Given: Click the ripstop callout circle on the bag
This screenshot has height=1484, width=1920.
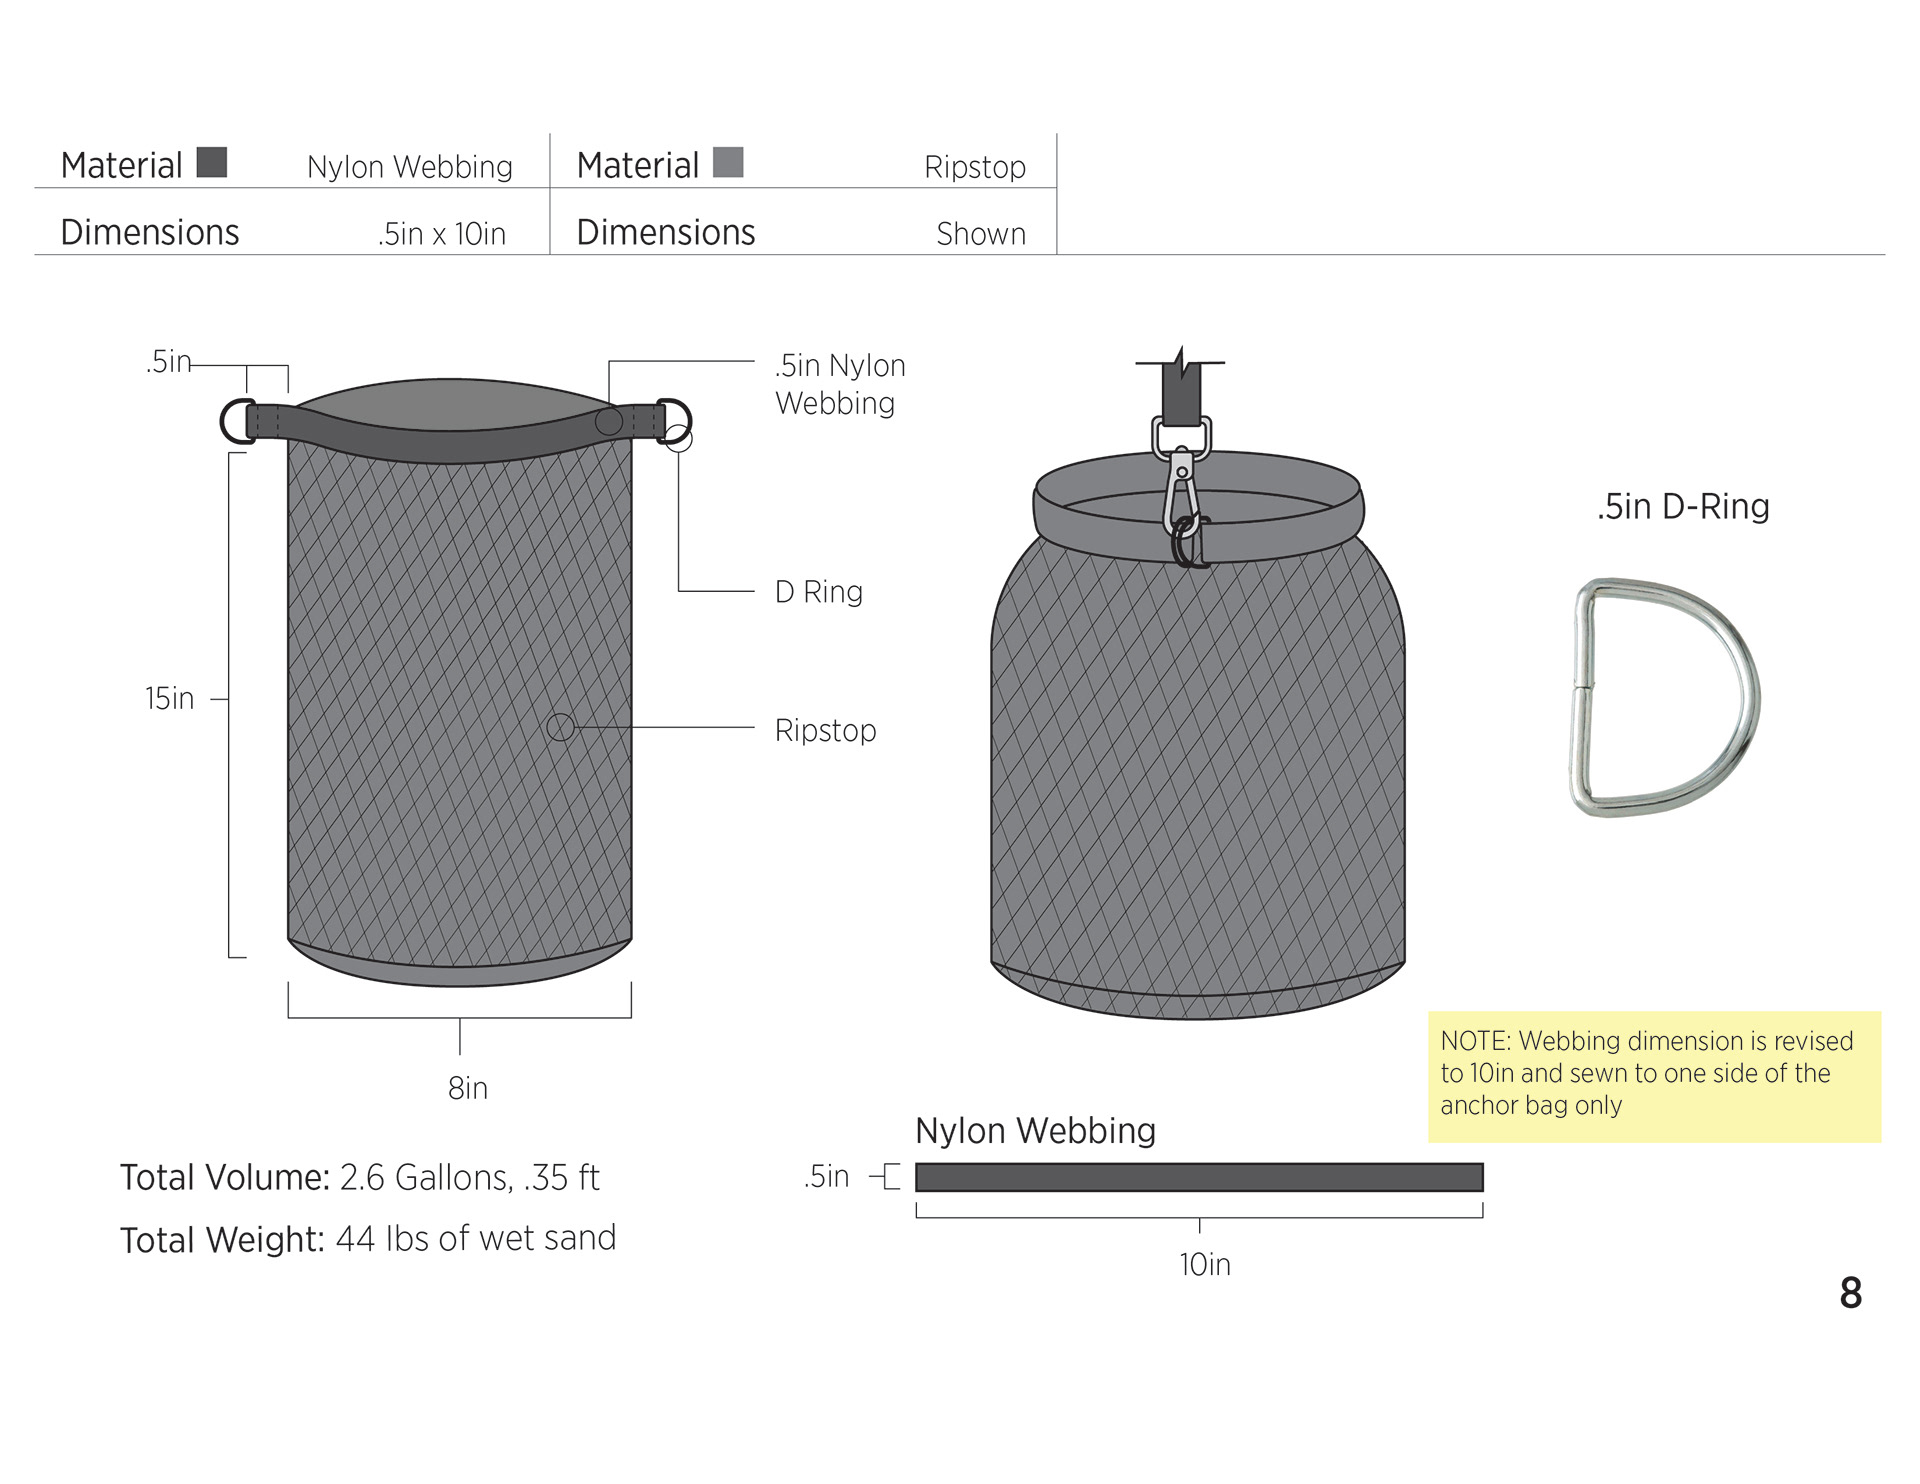Looking at the screenshot, I should tap(561, 727).
